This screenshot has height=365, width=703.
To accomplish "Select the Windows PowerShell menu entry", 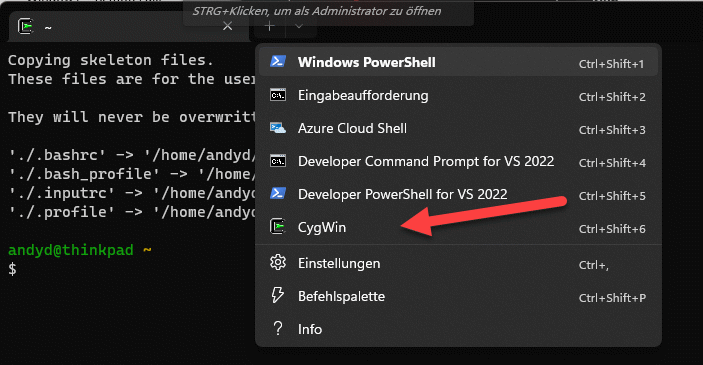I will (458, 62).
